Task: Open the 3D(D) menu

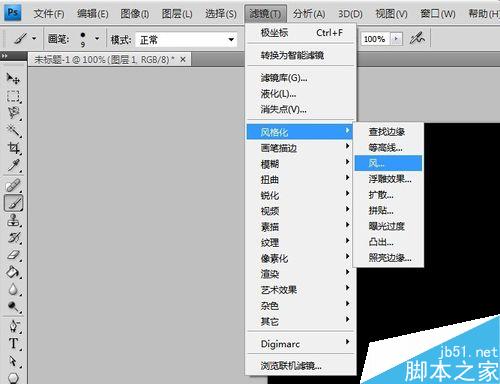Action: click(350, 14)
